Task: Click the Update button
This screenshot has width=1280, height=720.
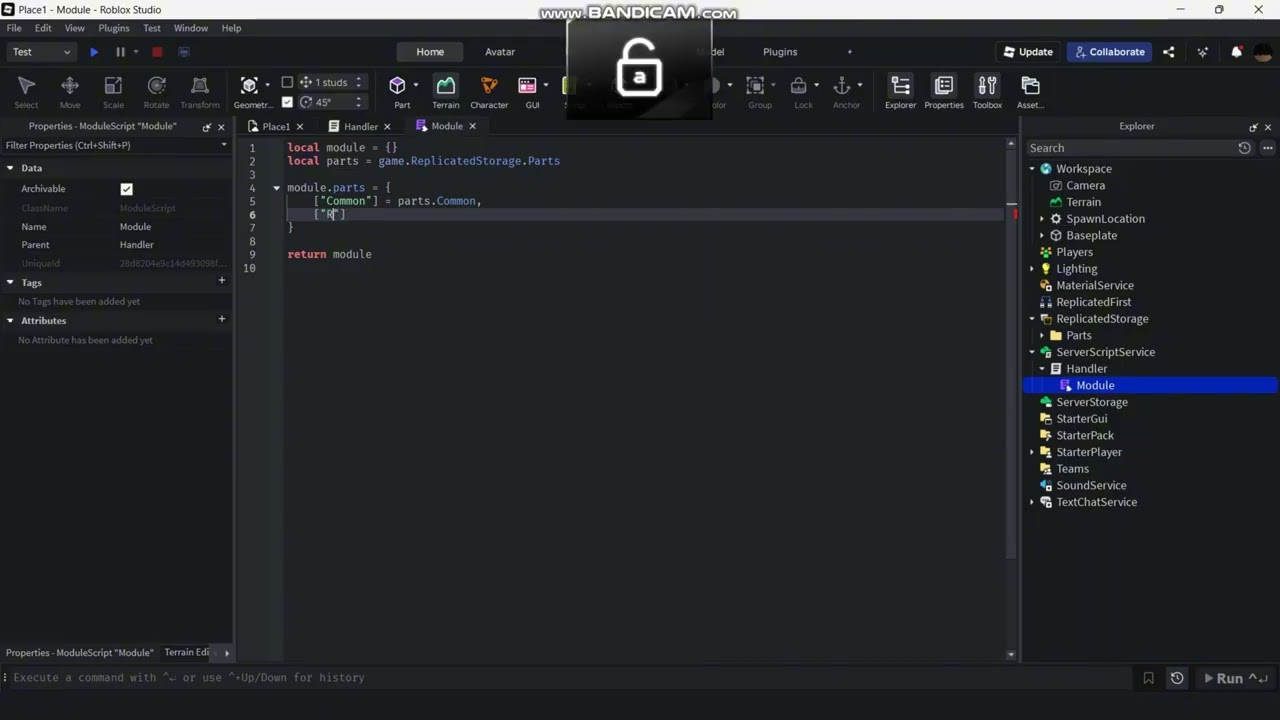Action: coord(1028,52)
